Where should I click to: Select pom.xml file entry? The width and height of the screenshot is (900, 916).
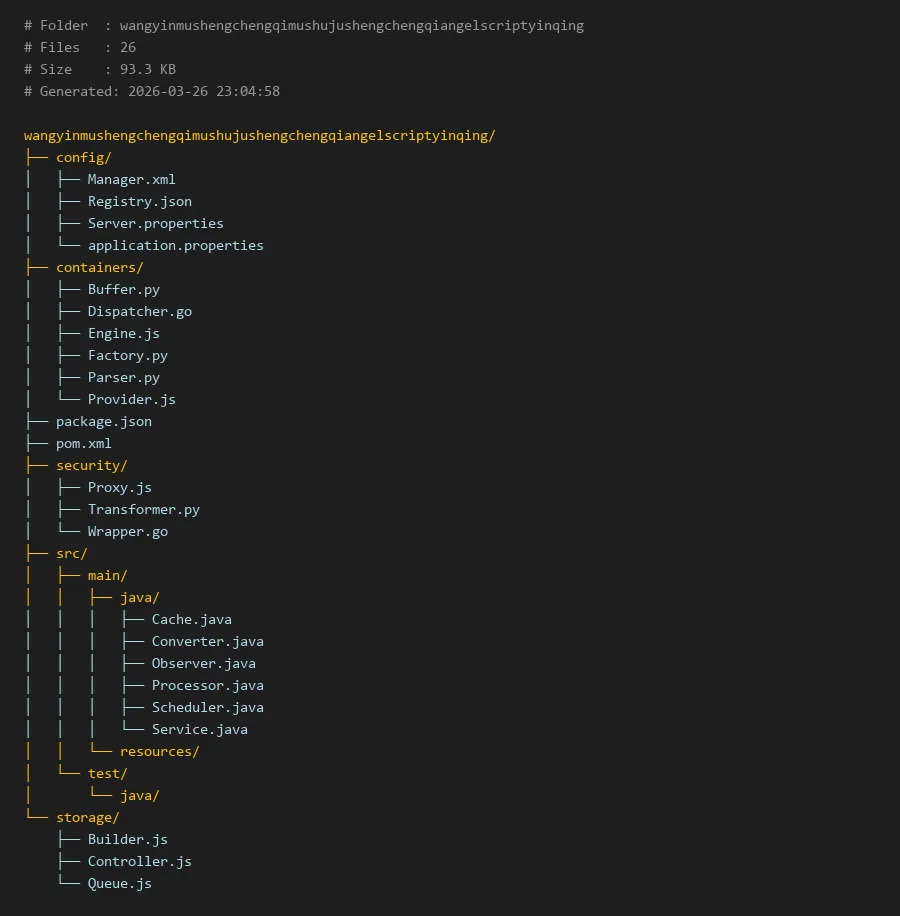coord(83,443)
